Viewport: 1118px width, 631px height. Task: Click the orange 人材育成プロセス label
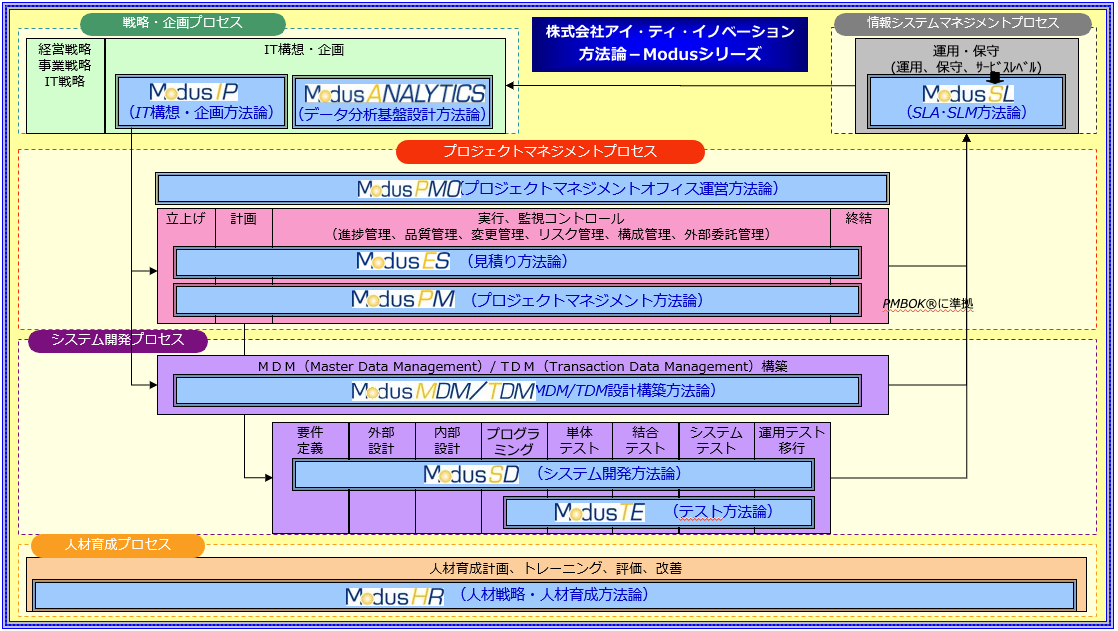[x=118, y=545]
